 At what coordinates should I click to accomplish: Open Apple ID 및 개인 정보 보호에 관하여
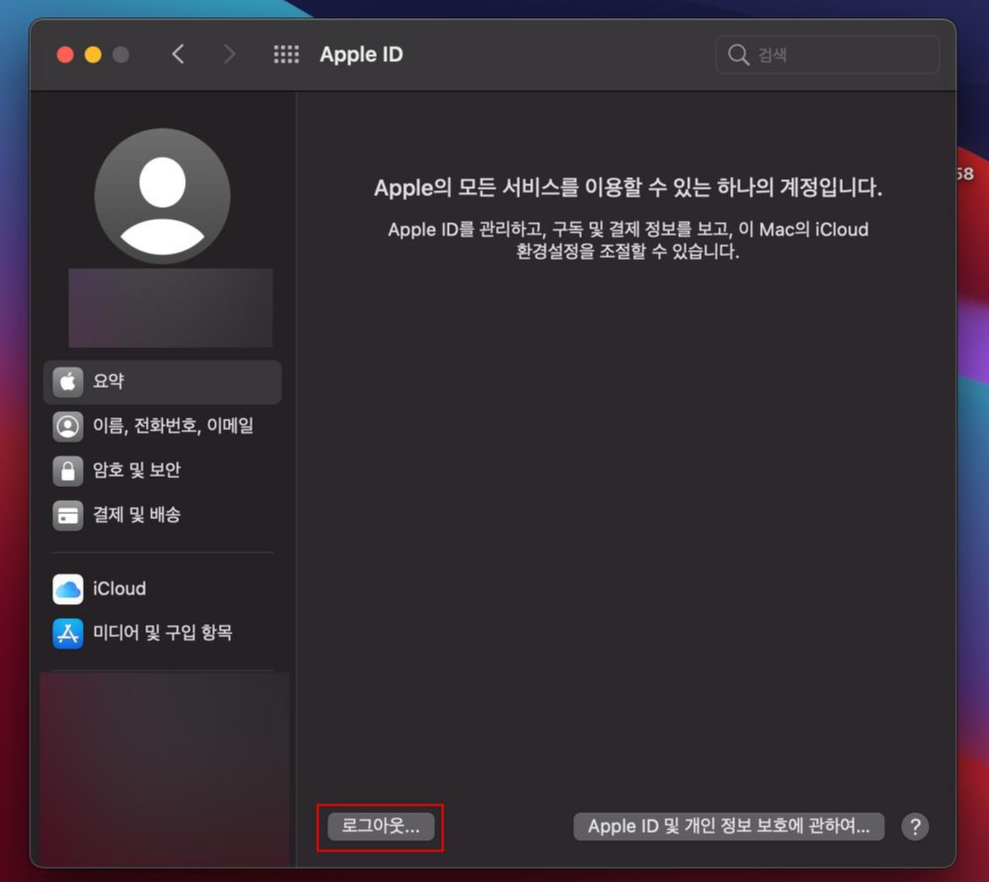pos(729,826)
